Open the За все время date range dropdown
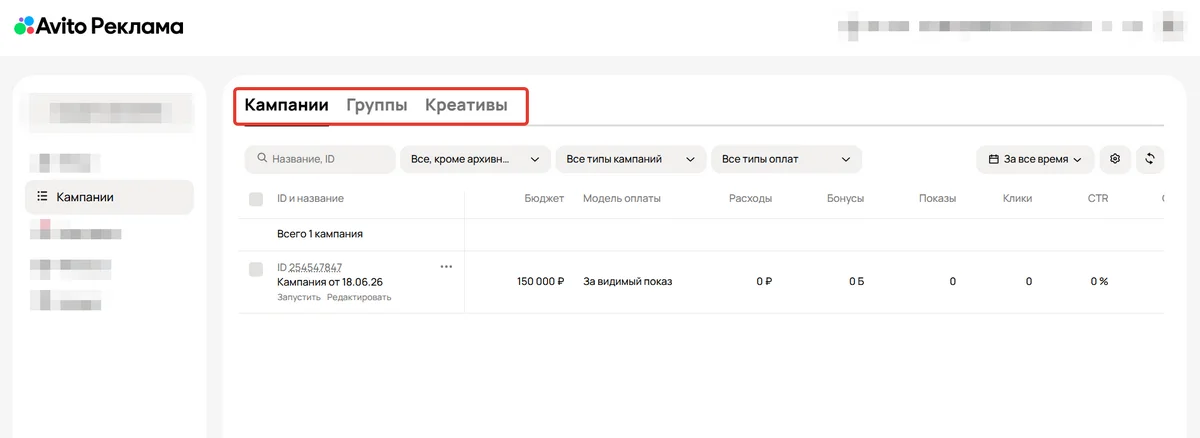The width and height of the screenshot is (1200, 438). (x=1035, y=159)
